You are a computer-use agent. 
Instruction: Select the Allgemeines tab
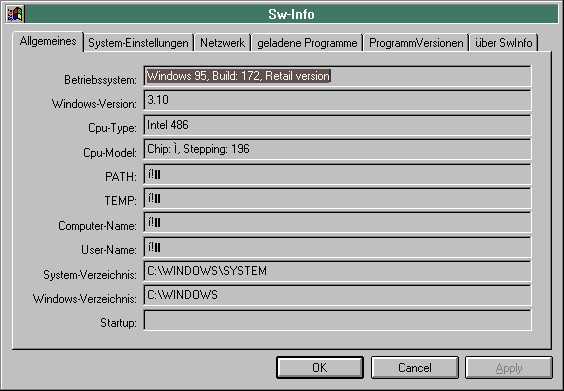48,41
